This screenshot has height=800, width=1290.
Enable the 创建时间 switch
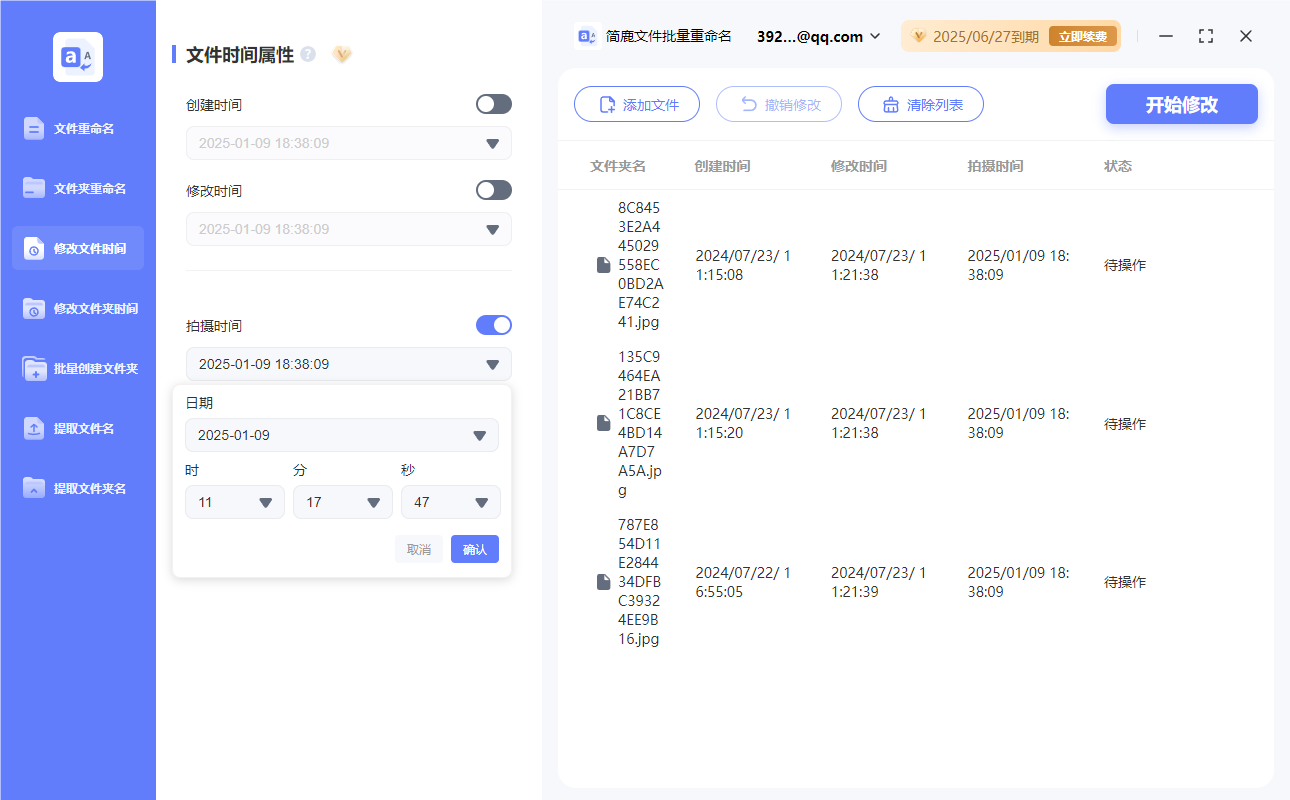tap(493, 103)
